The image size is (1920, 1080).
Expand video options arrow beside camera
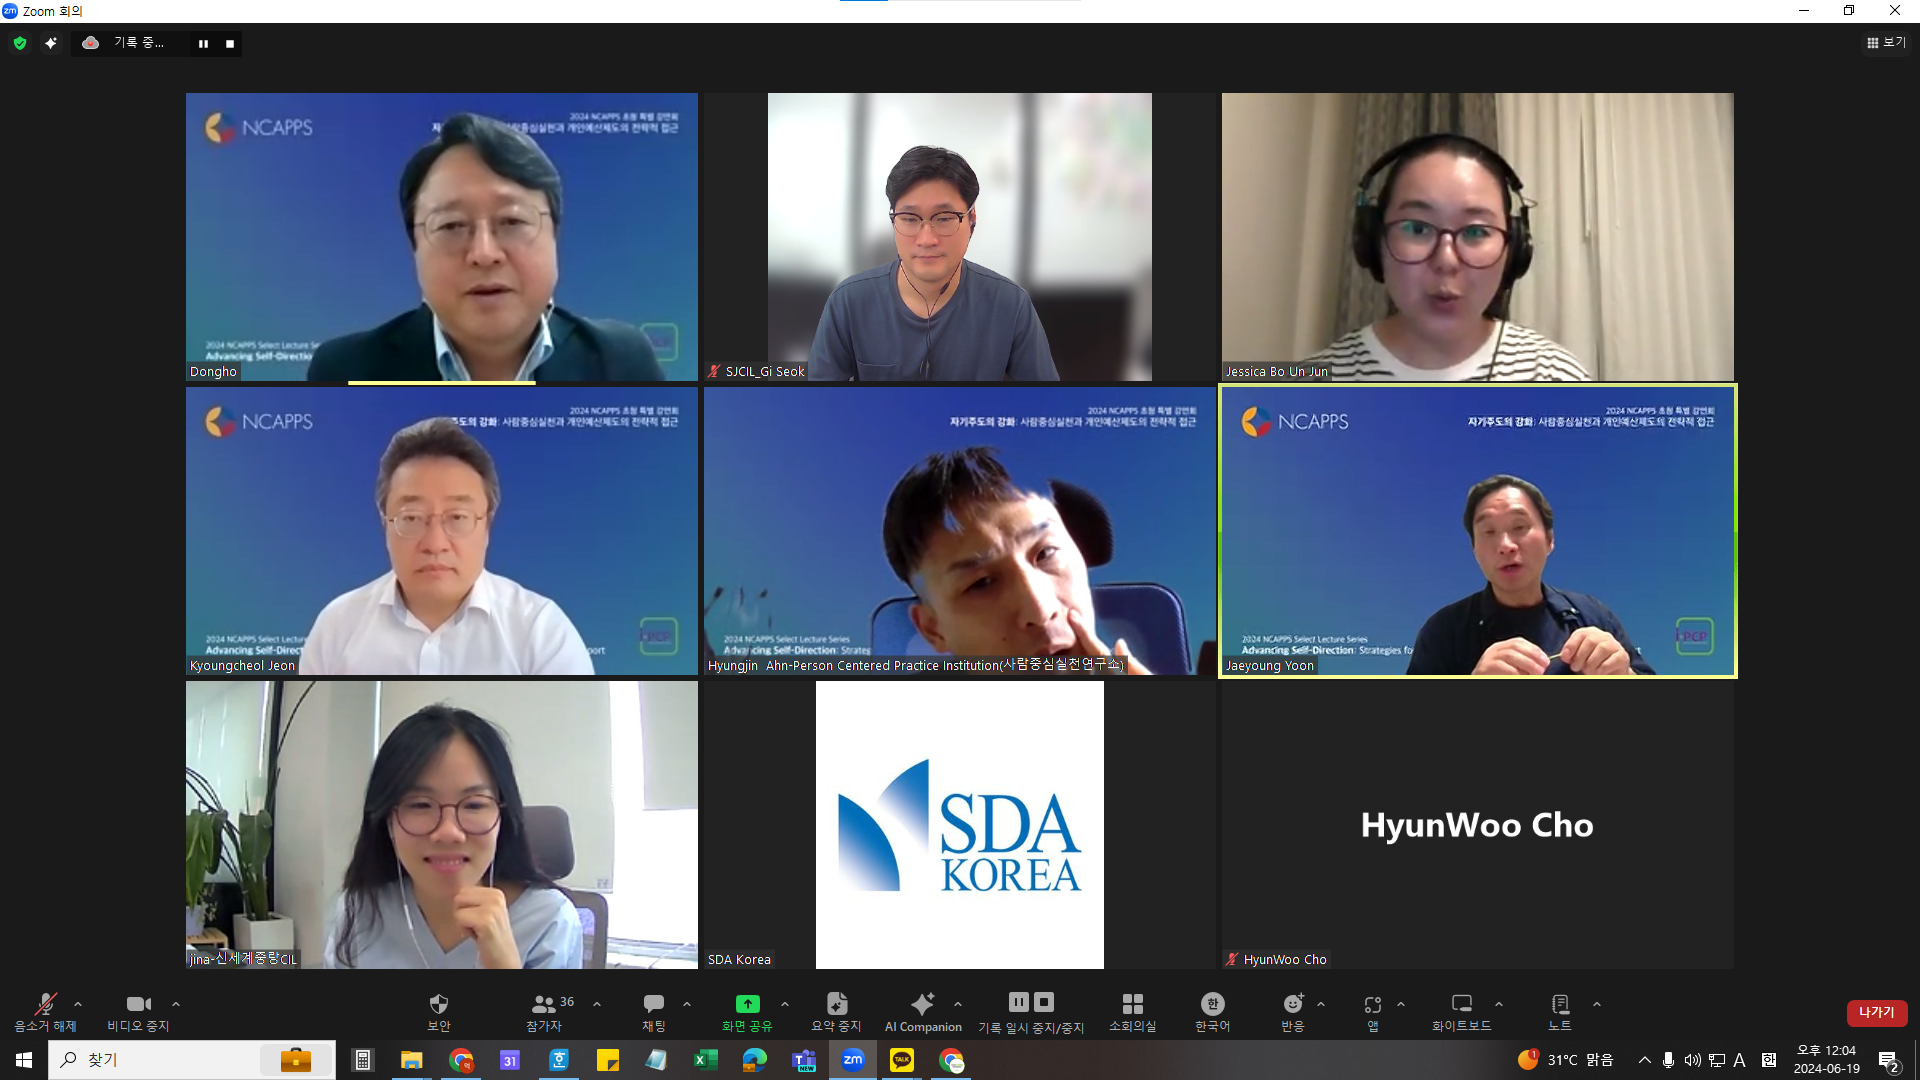tap(176, 1004)
